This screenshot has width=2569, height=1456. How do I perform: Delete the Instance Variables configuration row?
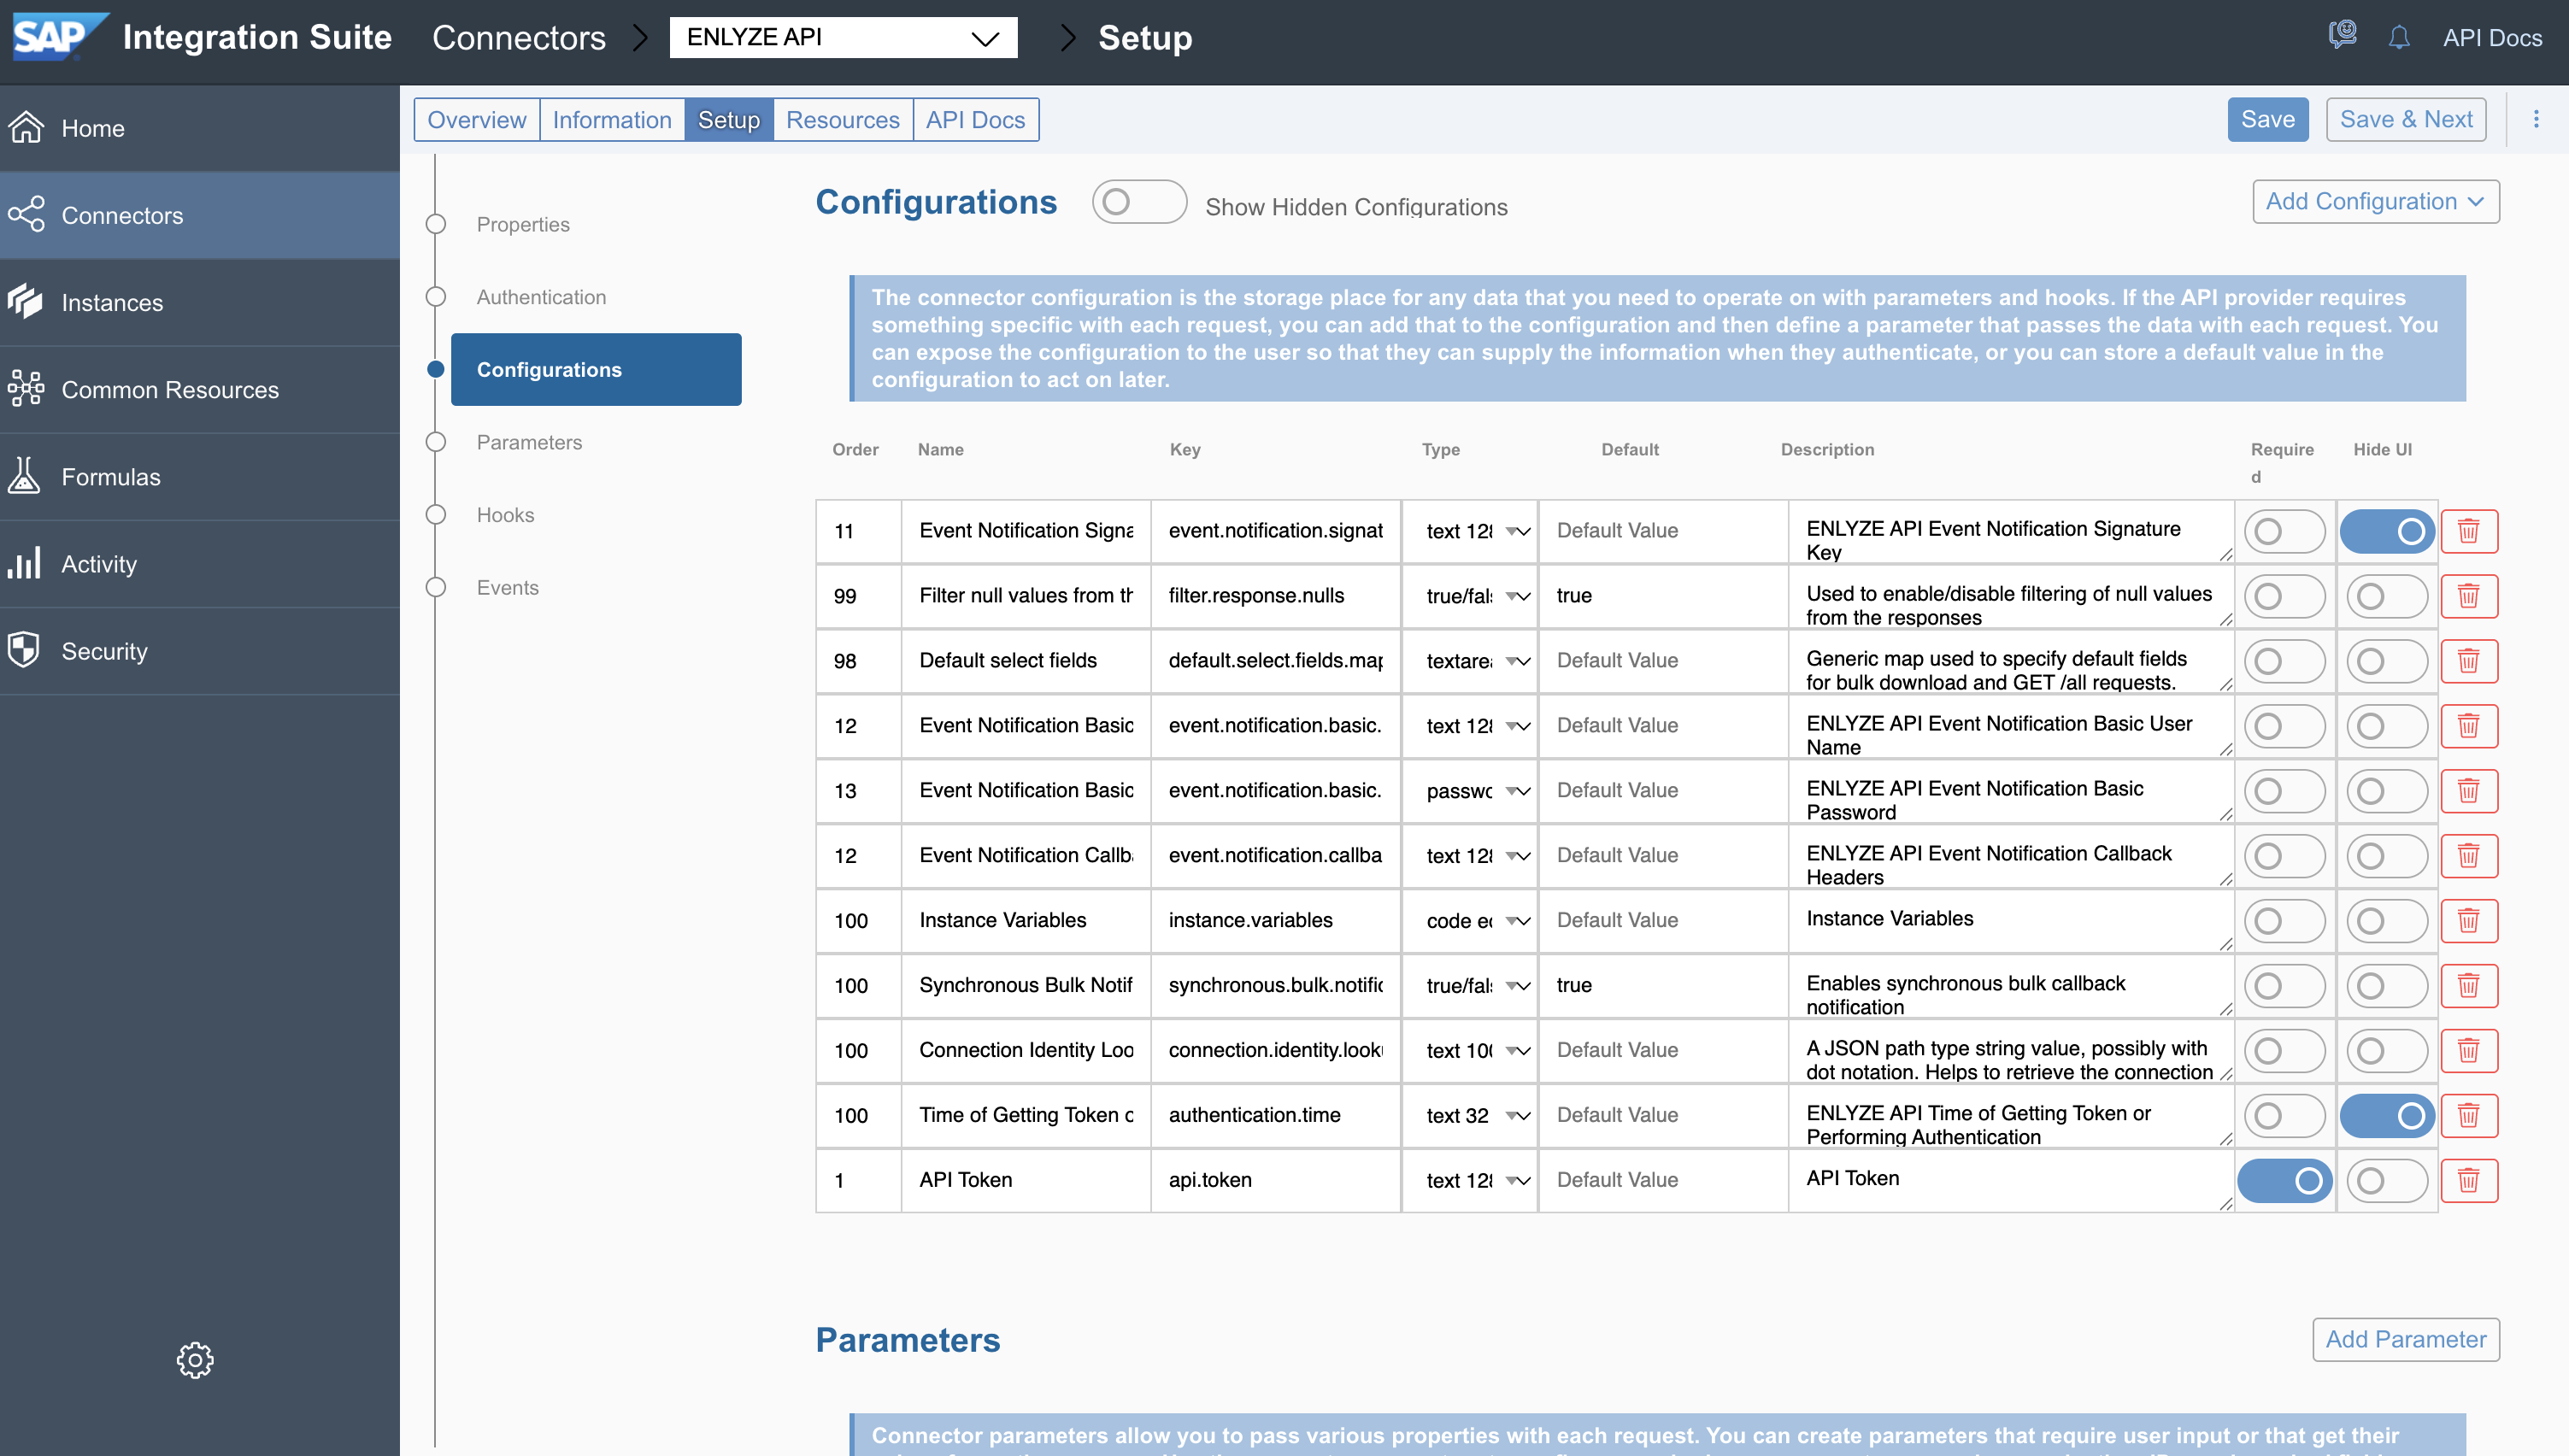(2468, 920)
